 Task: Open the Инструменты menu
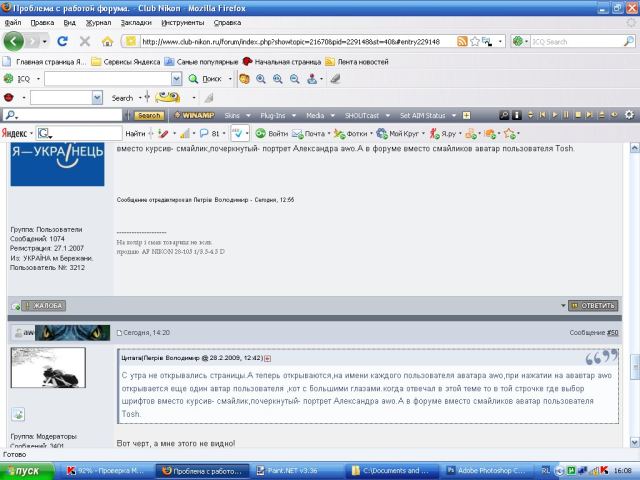click(x=182, y=23)
